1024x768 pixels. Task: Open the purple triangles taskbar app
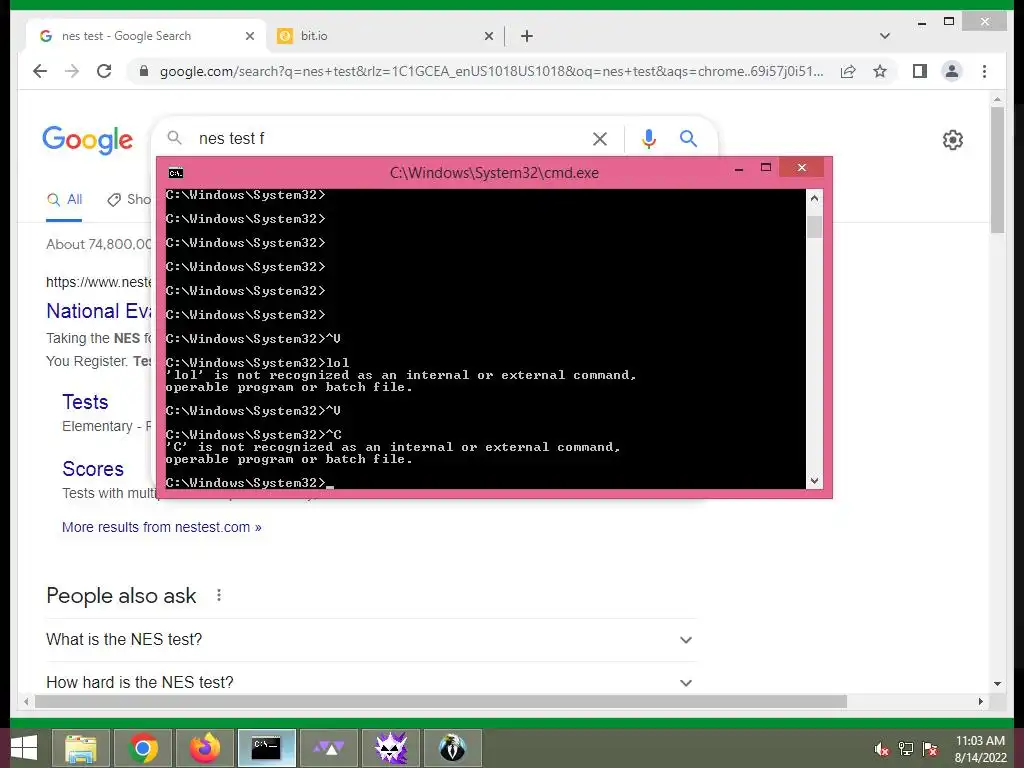328,748
